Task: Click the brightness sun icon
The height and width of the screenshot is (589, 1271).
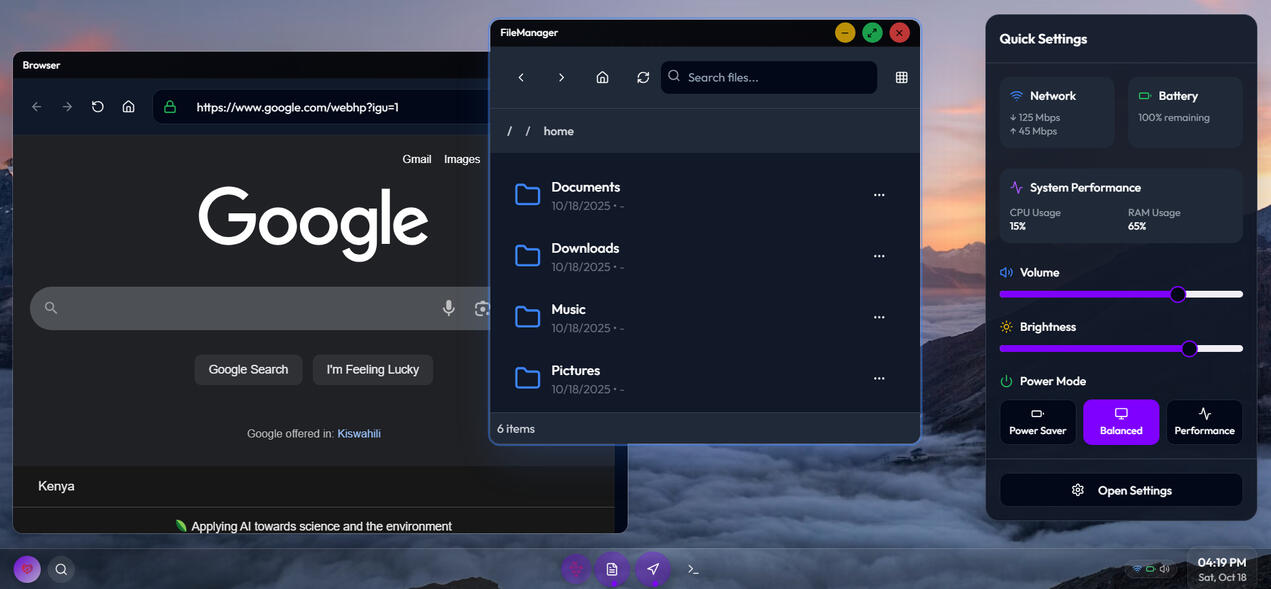Action: [1006, 327]
